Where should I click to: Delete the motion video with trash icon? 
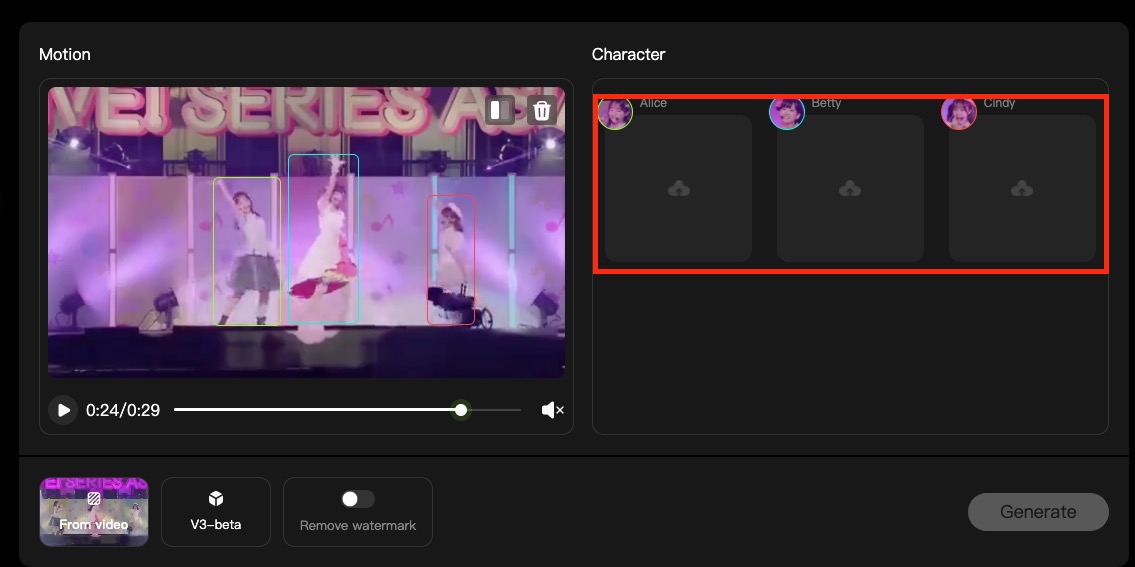pos(542,110)
